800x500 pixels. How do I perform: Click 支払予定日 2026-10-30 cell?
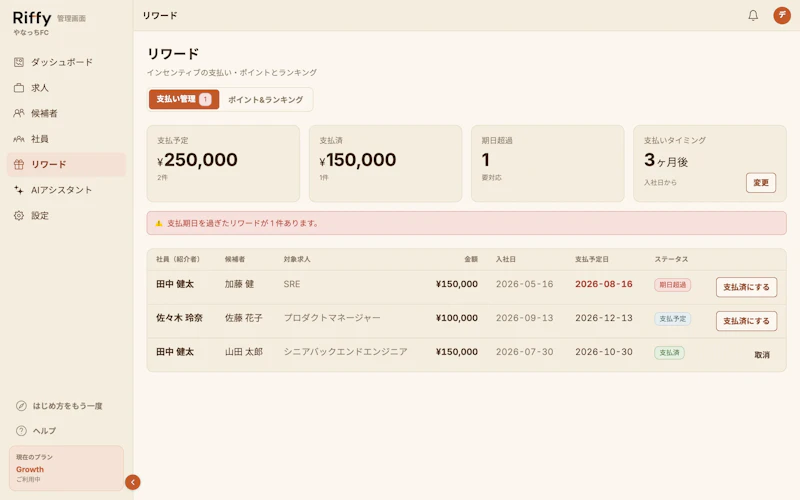(604, 352)
